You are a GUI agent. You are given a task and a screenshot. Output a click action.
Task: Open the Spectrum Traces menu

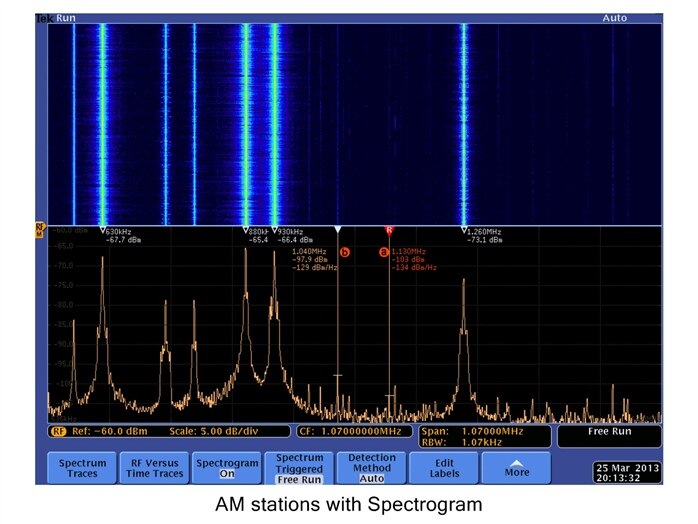[82, 468]
